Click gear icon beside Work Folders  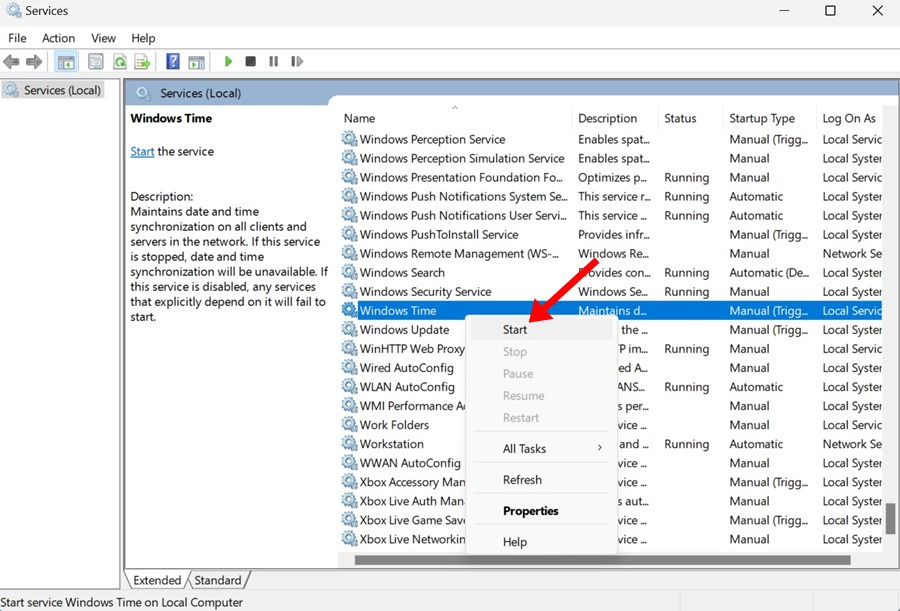[x=349, y=424]
